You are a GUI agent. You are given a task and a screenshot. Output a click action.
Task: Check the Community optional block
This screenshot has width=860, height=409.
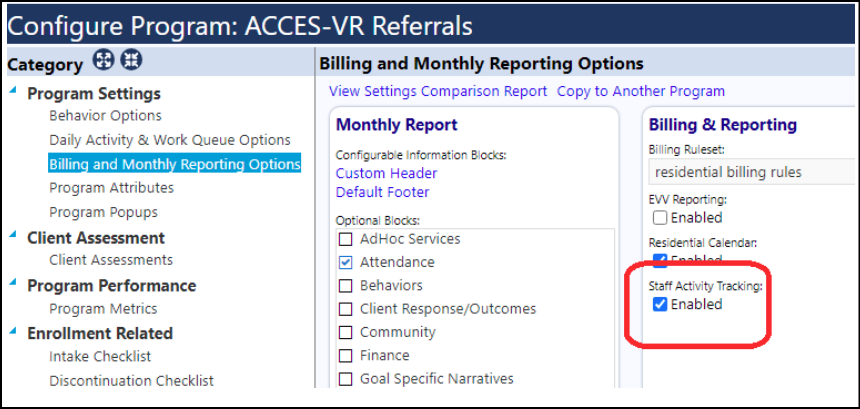coord(346,332)
